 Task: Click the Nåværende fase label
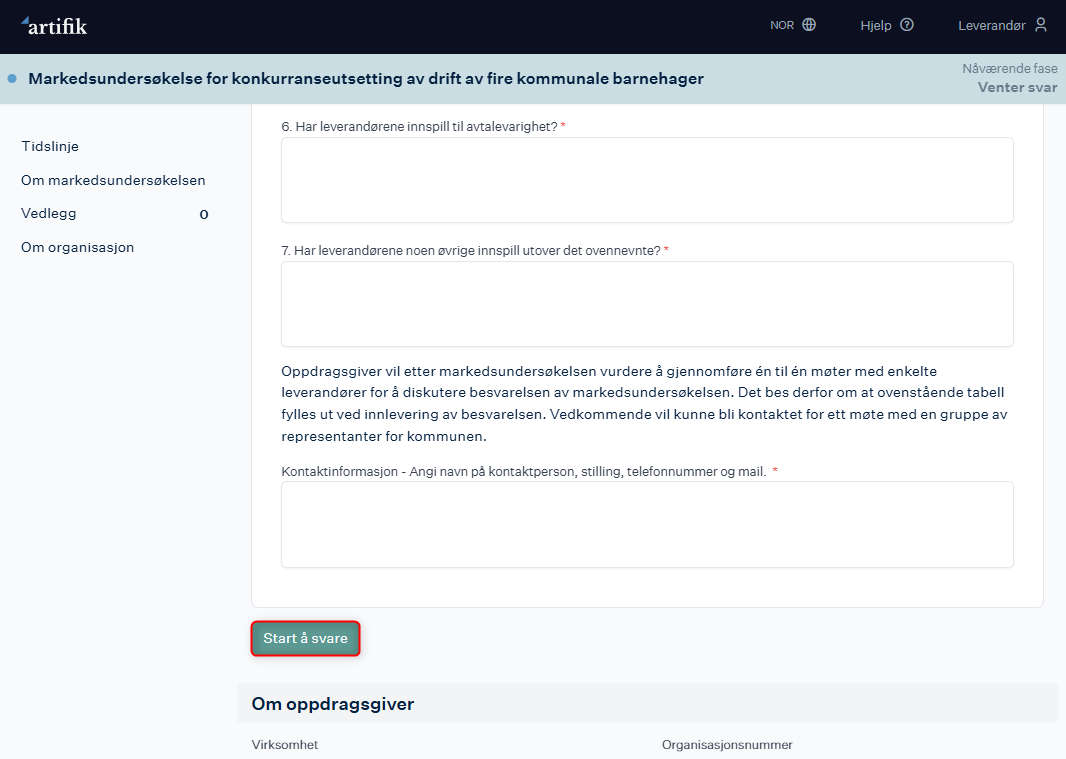1010,69
